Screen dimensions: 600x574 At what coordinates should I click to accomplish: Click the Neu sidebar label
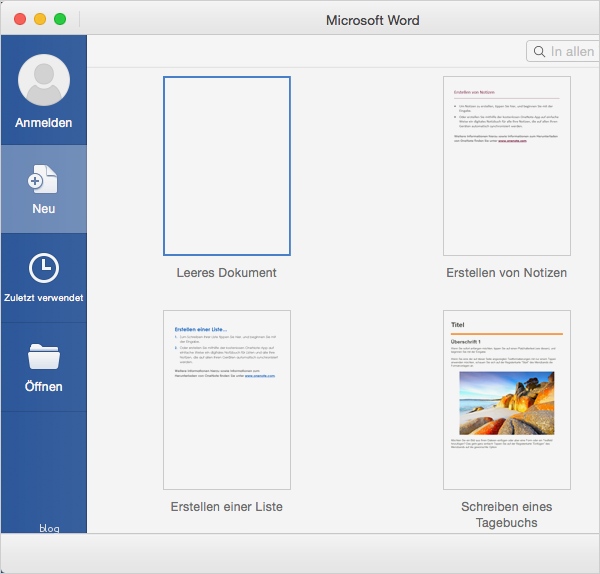coord(44,209)
